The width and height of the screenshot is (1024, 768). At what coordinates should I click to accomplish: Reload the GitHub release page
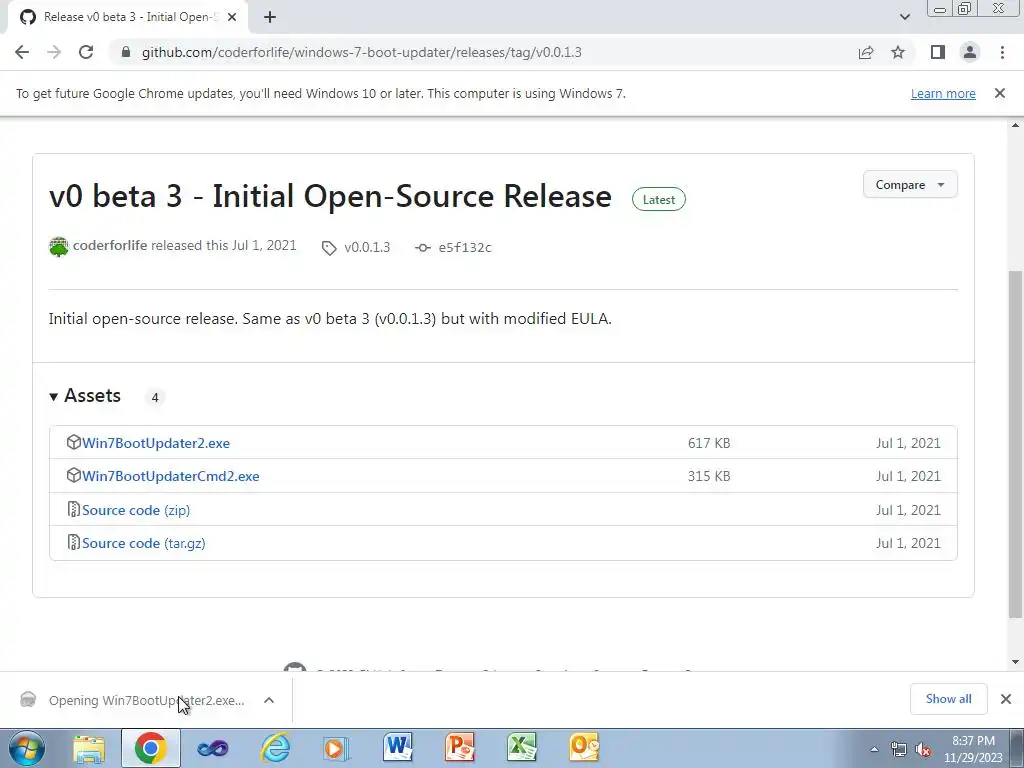pyautogui.click(x=86, y=52)
